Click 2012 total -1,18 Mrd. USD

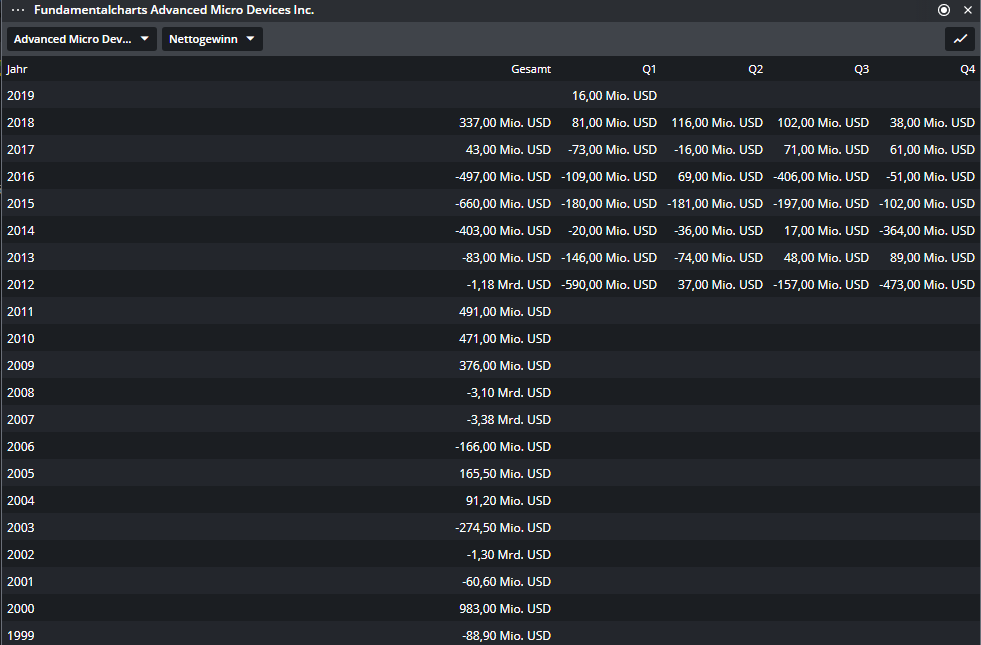tap(509, 284)
